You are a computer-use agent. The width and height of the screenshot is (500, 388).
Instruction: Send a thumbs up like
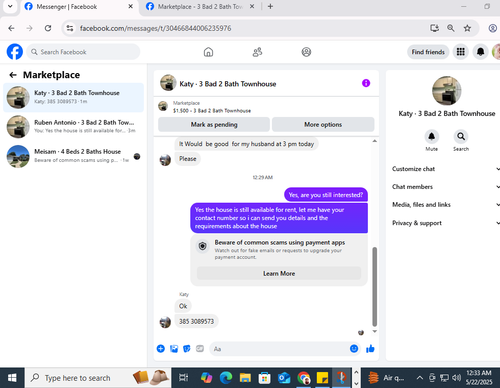pyautogui.click(x=370, y=349)
